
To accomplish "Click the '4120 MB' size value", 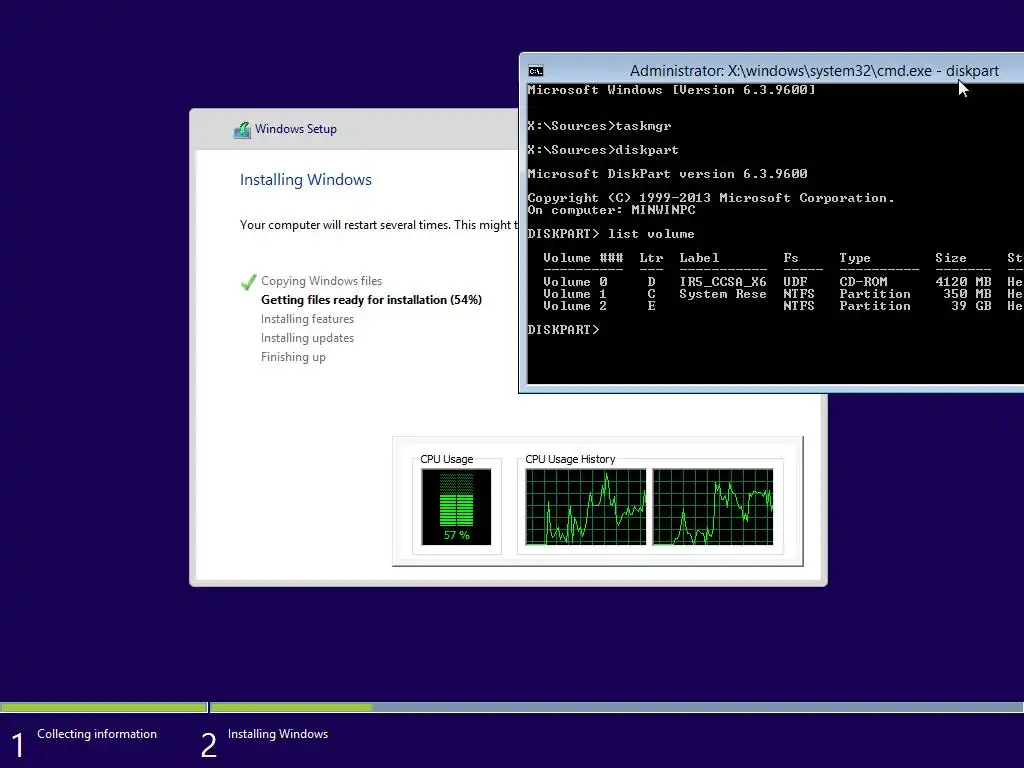I will click(963, 282).
